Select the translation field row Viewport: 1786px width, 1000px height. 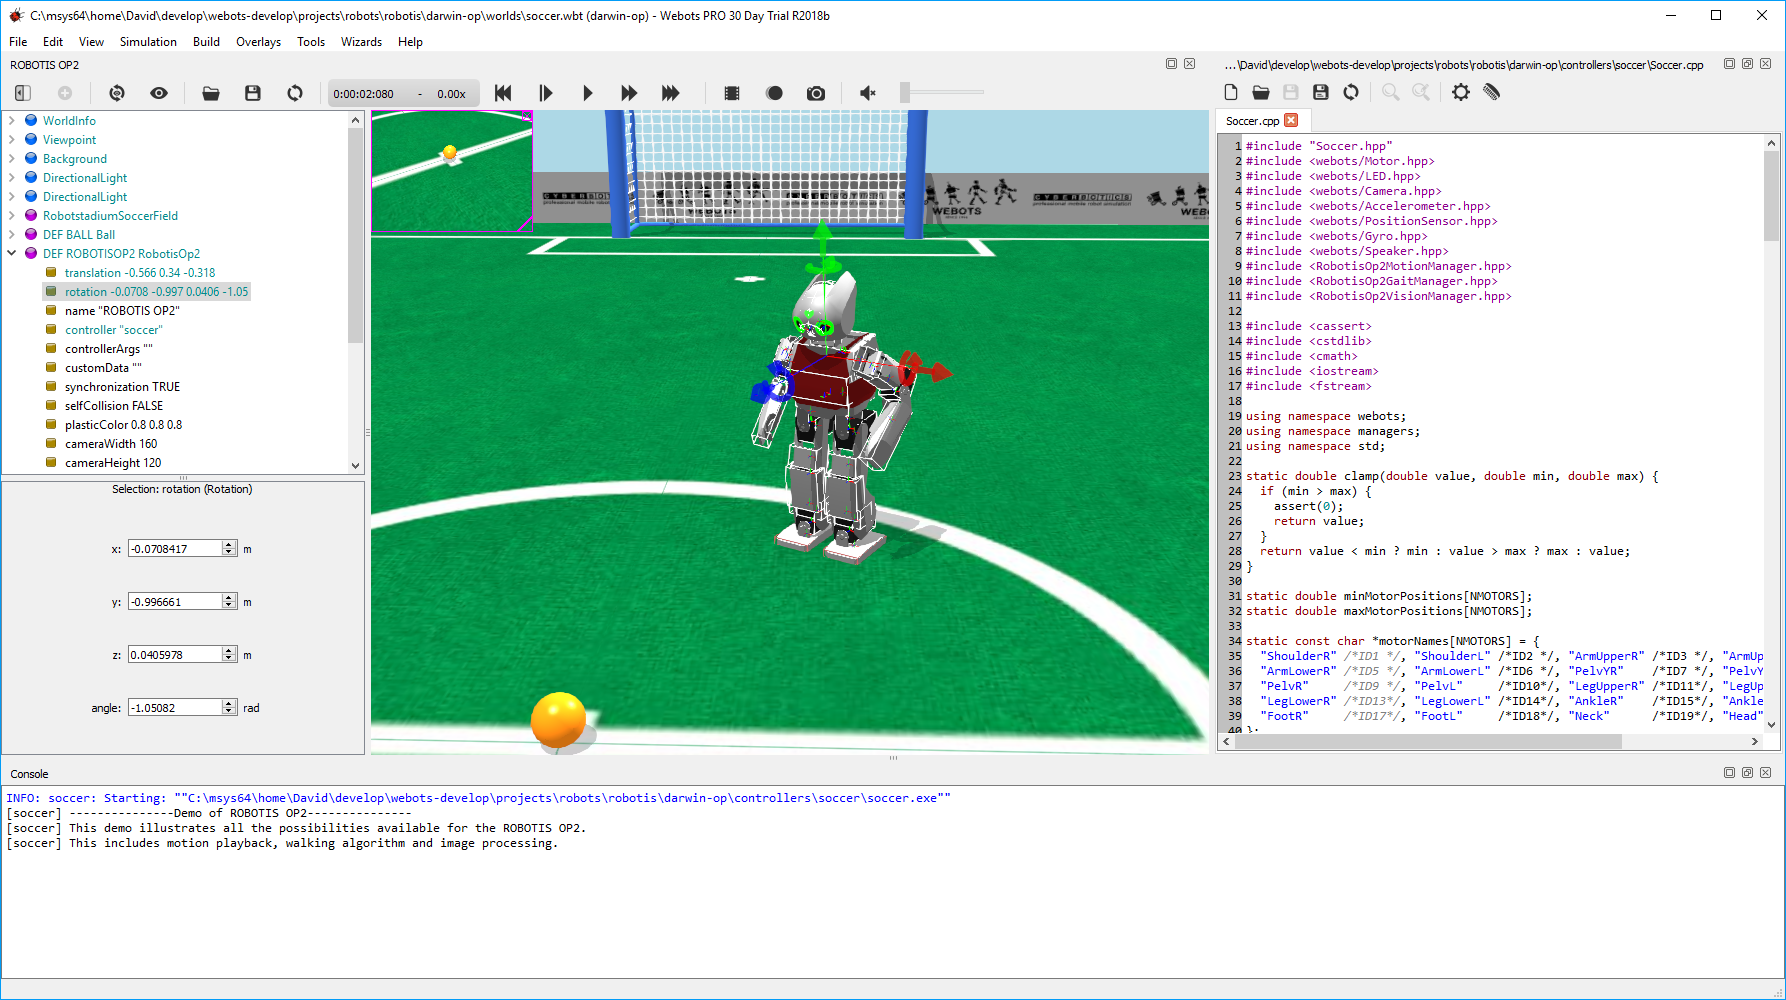point(139,273)
